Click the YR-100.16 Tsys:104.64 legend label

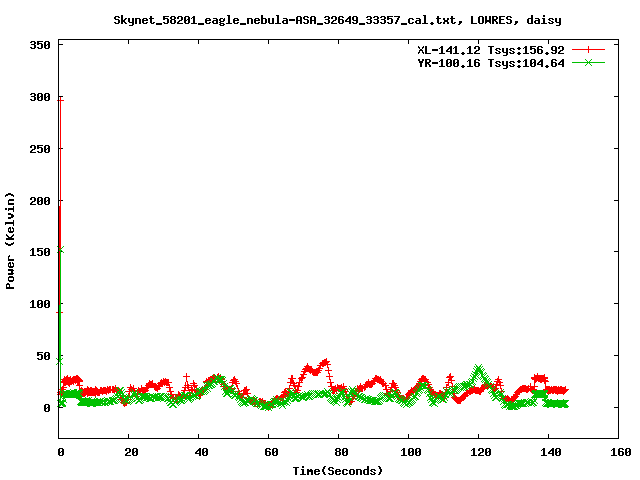point(491,63)
